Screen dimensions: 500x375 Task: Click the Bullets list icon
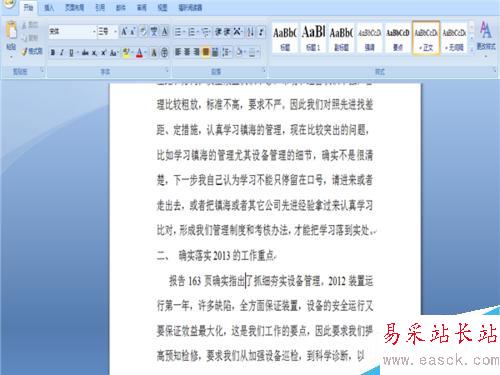click(x=179, y=32)
